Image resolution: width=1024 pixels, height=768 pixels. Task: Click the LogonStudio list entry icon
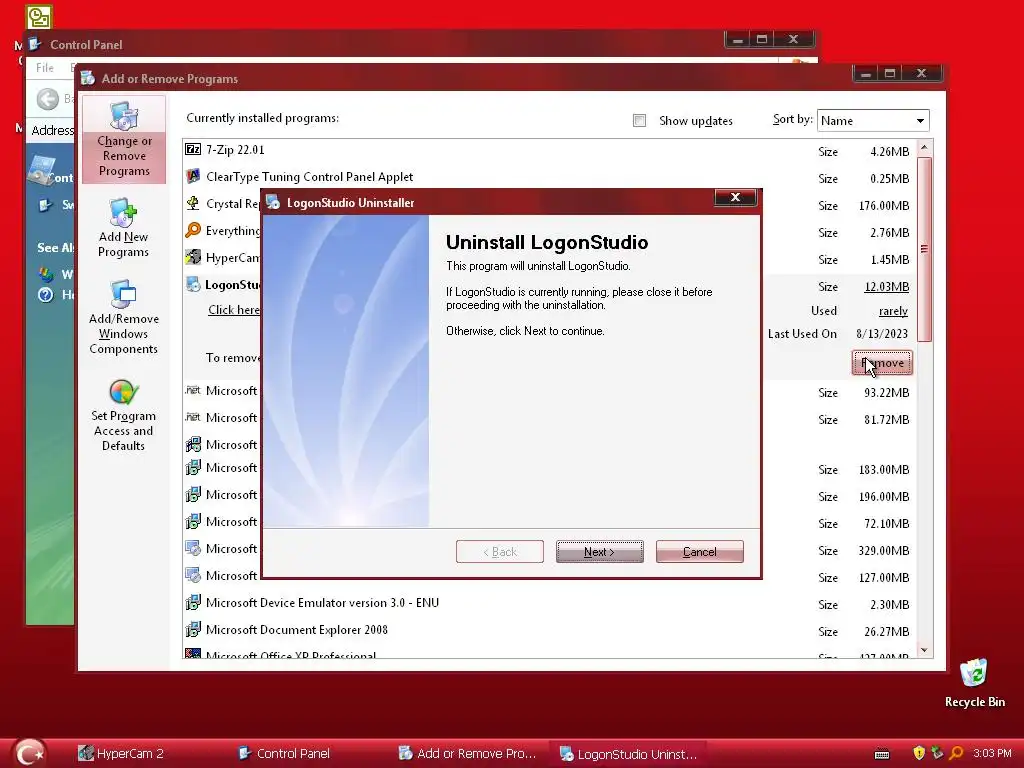tap(193, 284)
